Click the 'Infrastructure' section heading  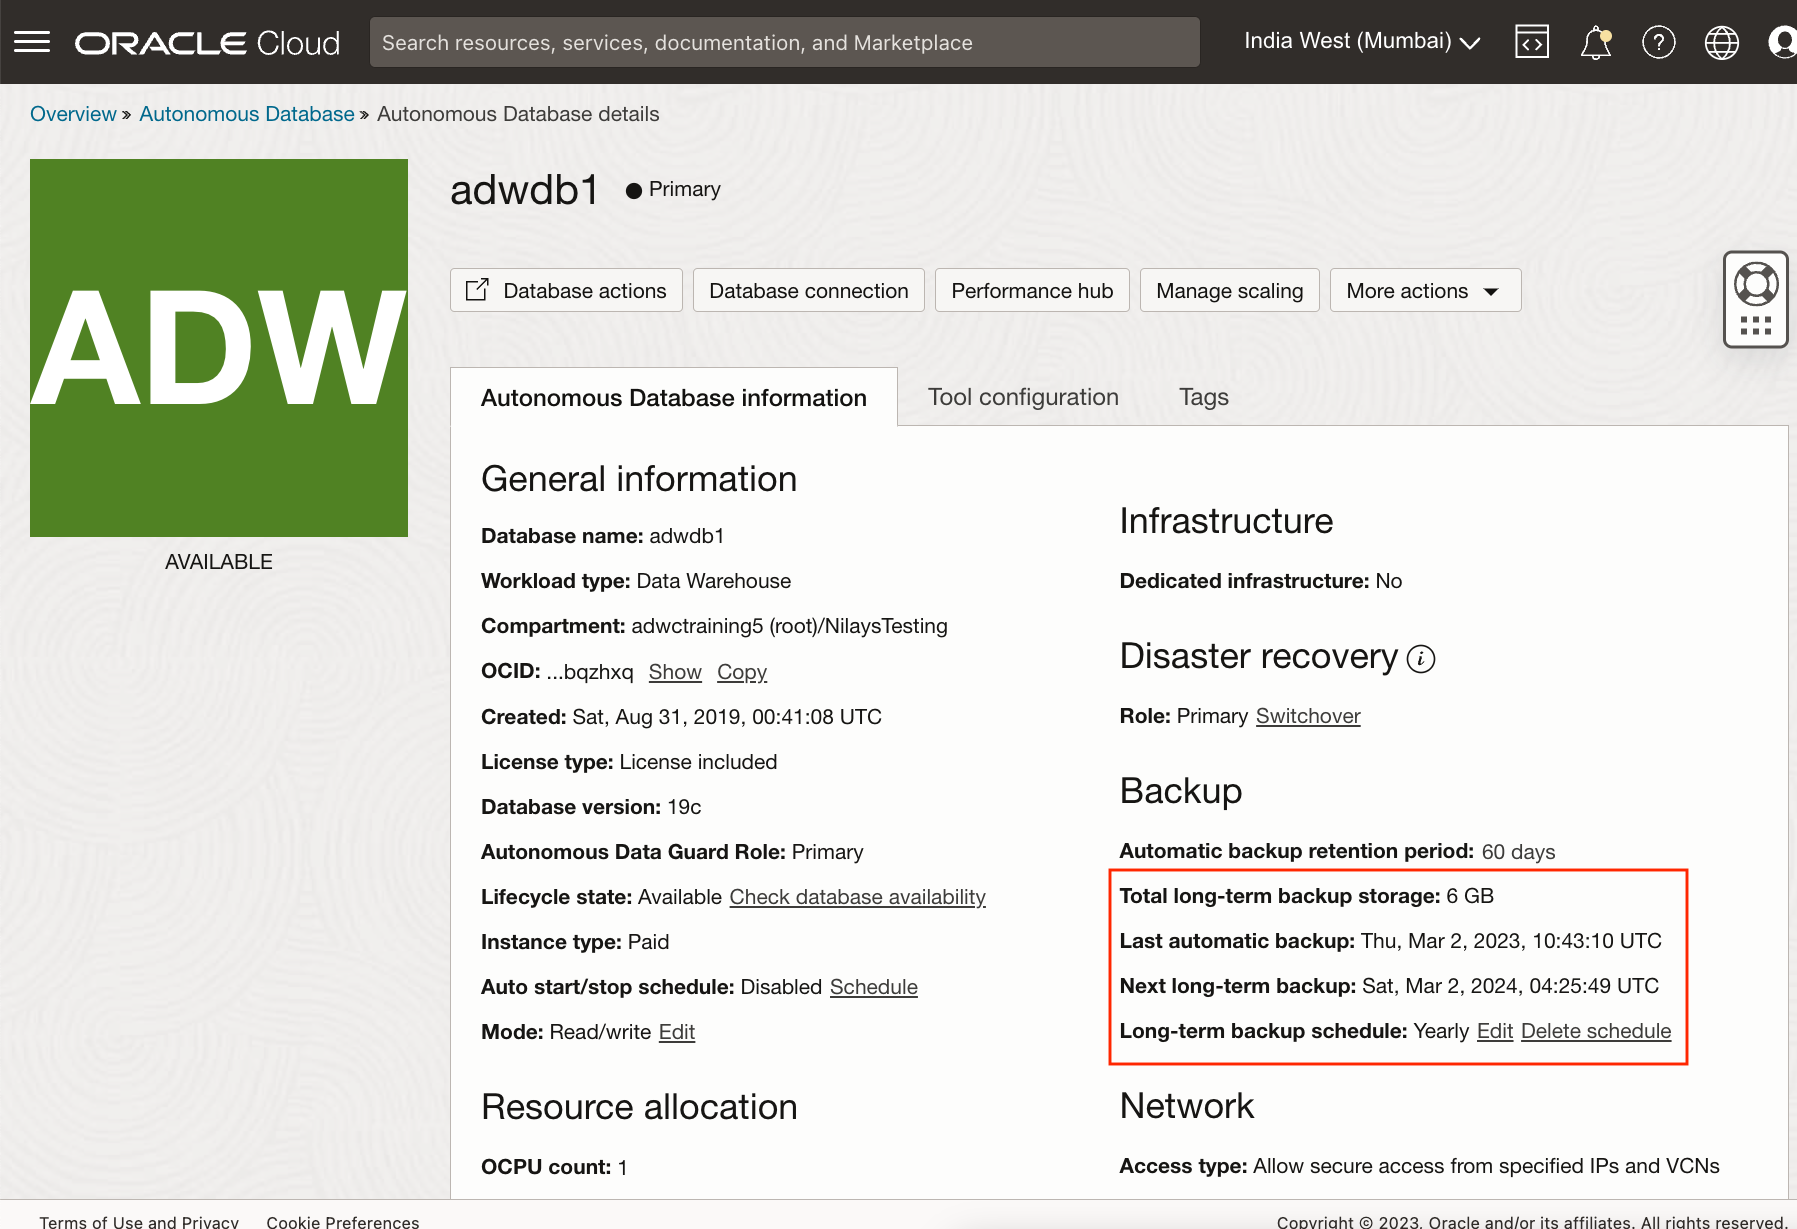pos(1226,521)
